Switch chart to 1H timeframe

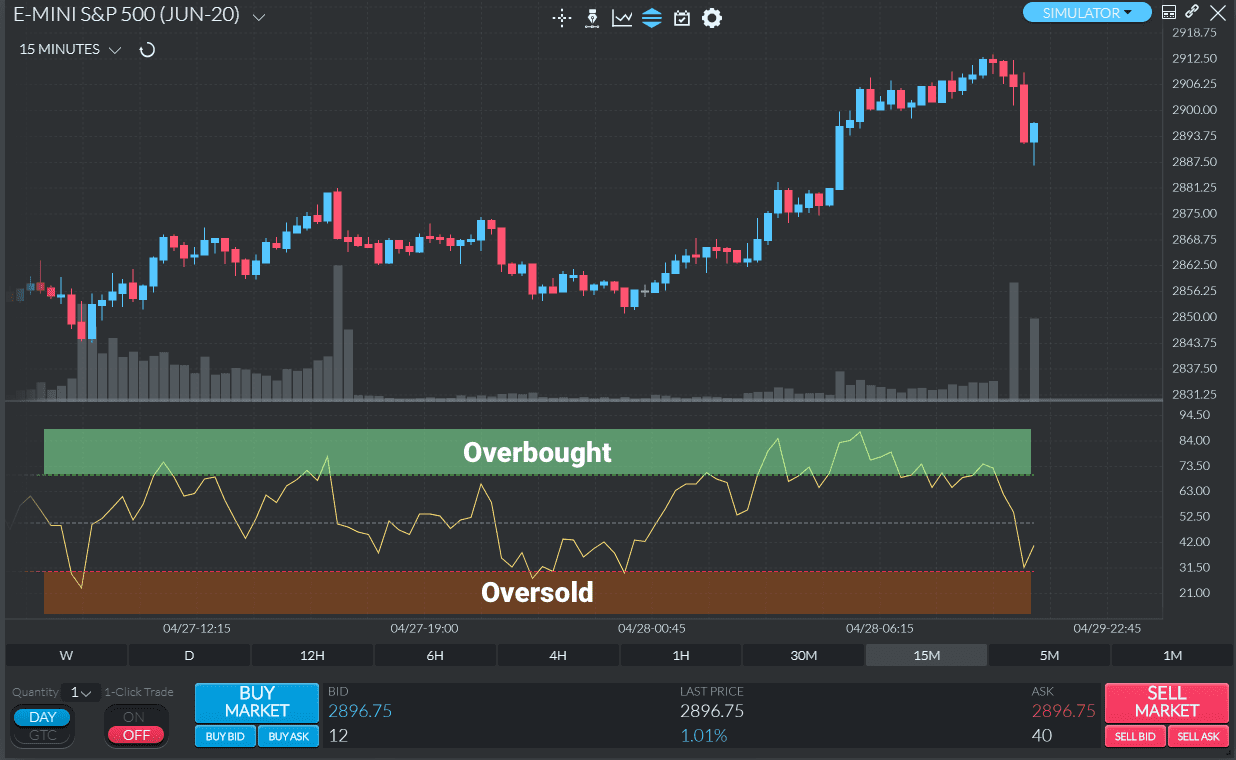click(681, 655)
